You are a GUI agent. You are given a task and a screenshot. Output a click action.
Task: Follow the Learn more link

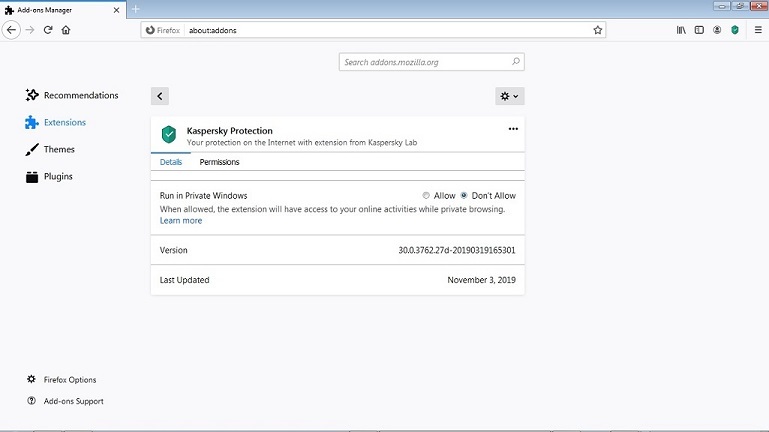[x=181, y=221]
